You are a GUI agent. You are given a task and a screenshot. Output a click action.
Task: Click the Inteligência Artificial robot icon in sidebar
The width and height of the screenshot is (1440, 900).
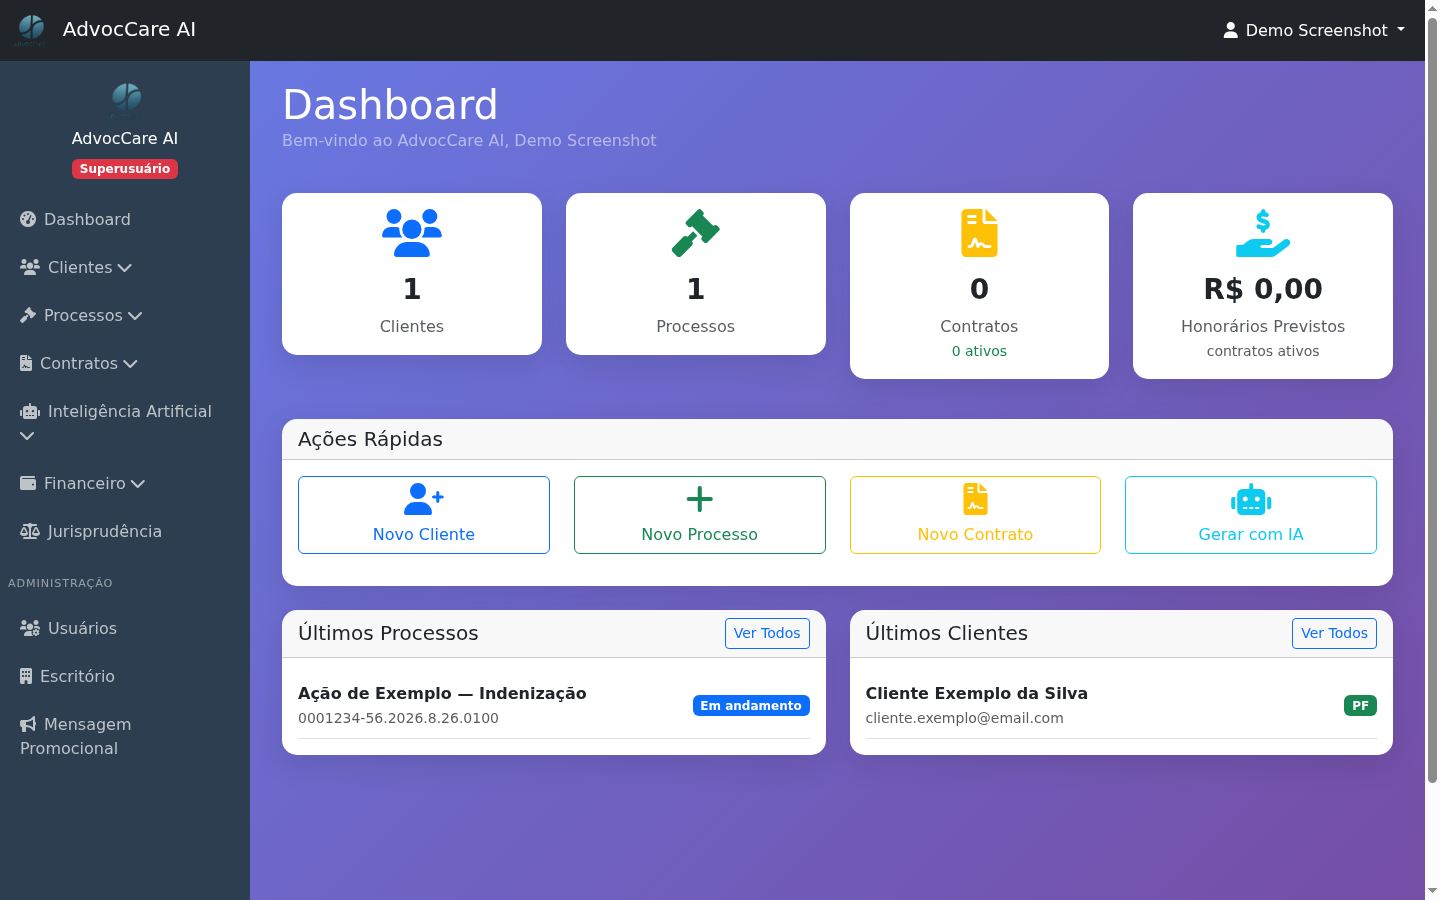30,411
